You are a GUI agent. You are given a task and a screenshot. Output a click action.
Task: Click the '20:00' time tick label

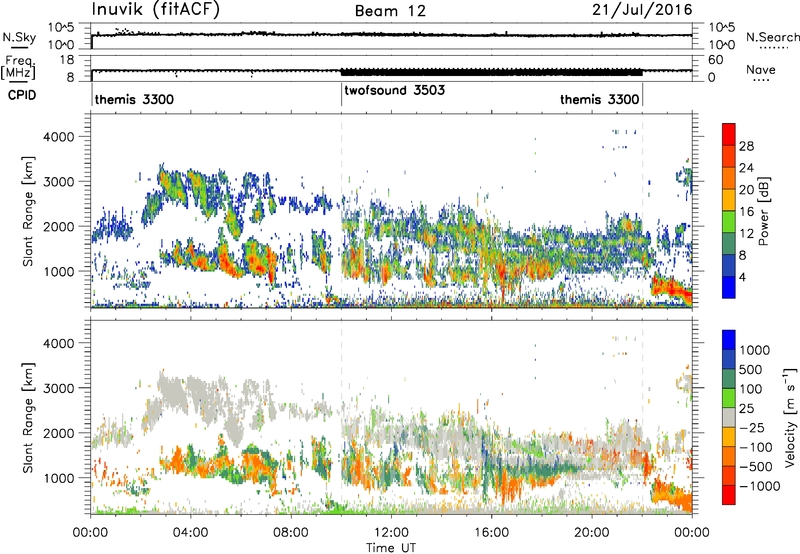coord(591,533)
